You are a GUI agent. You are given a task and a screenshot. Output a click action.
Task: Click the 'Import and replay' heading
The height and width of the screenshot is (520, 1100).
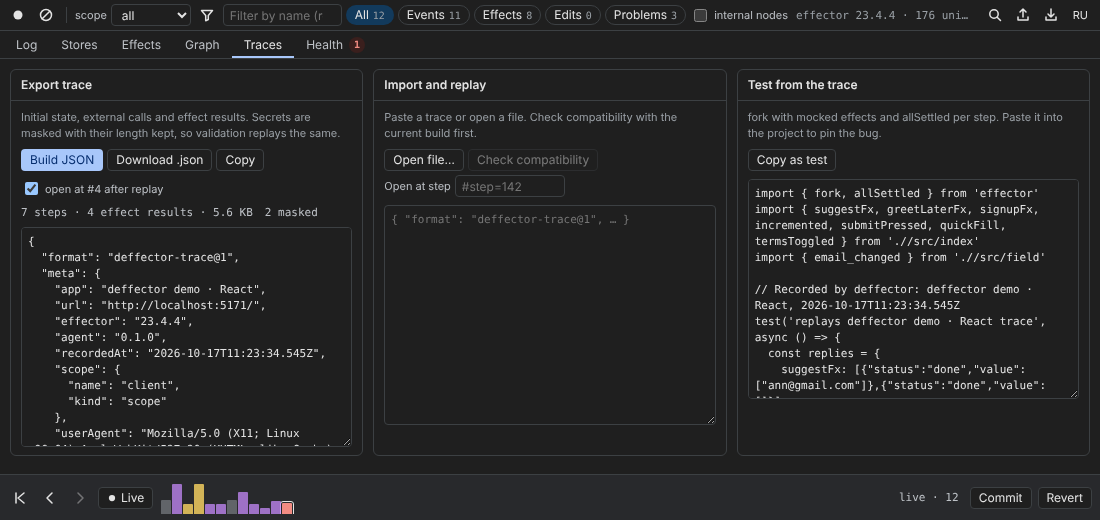[x=435, y=85]
